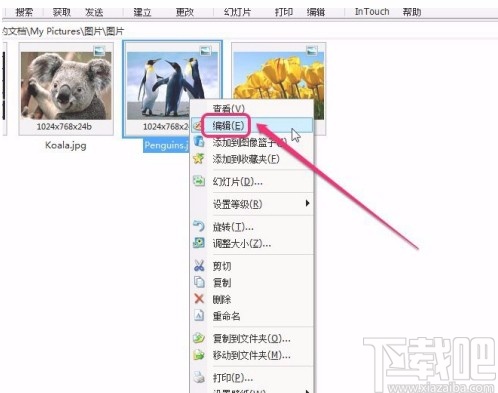Open the InTouch toolbar item
Screen dimensions: 498x393
[372, 12]
